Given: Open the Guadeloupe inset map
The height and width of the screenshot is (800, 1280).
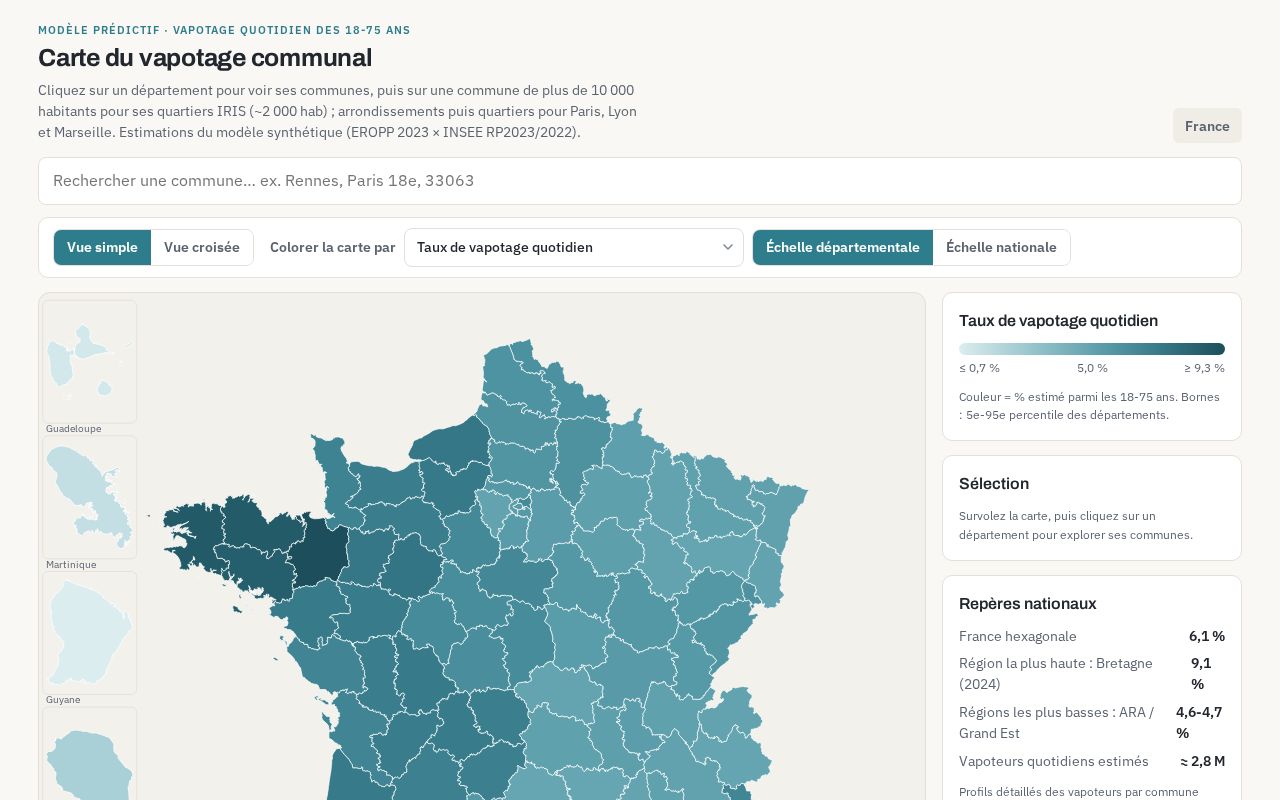Looking at the screenshot, I should (x=89, y=361).
